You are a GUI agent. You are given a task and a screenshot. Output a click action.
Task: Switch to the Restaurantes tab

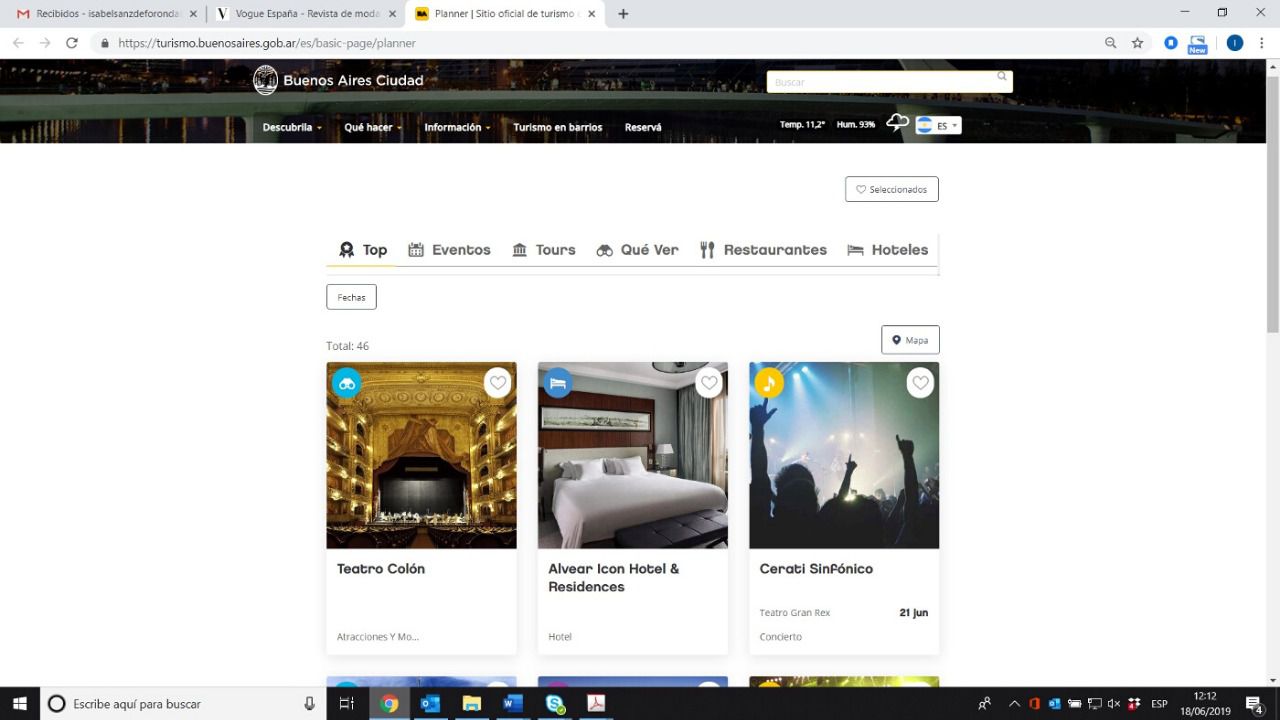click(763, 250)
